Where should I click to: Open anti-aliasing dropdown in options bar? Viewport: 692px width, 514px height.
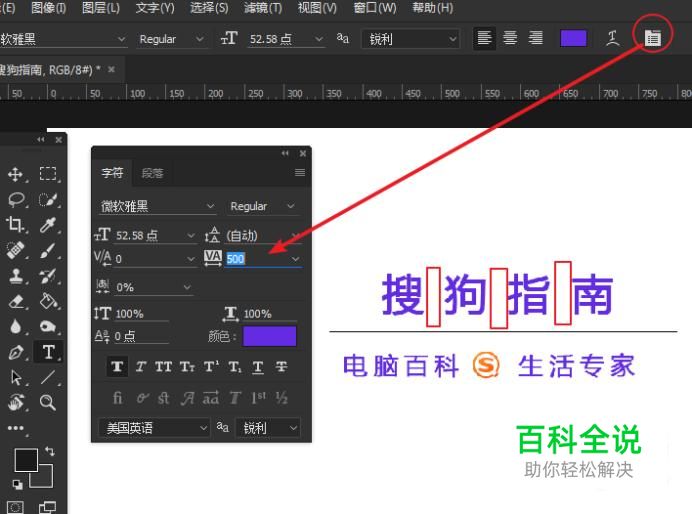point(411,39)
